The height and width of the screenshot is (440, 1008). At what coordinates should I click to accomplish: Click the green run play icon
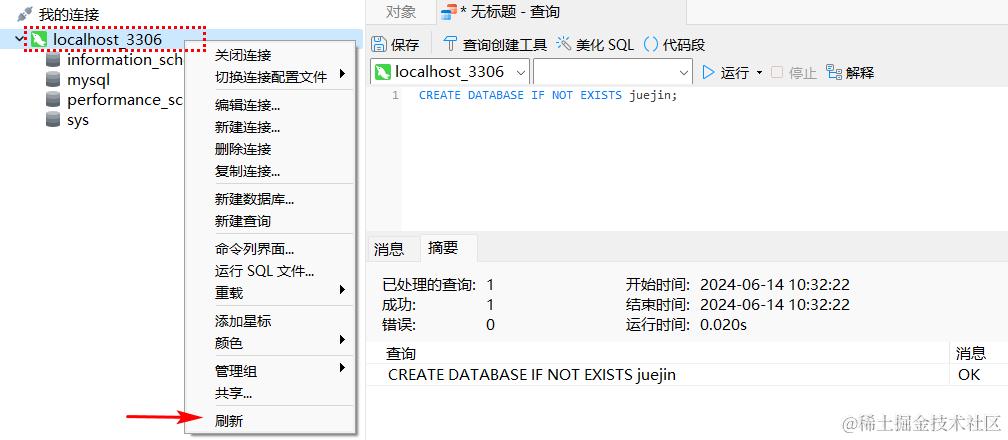click(x=708, y=72)
